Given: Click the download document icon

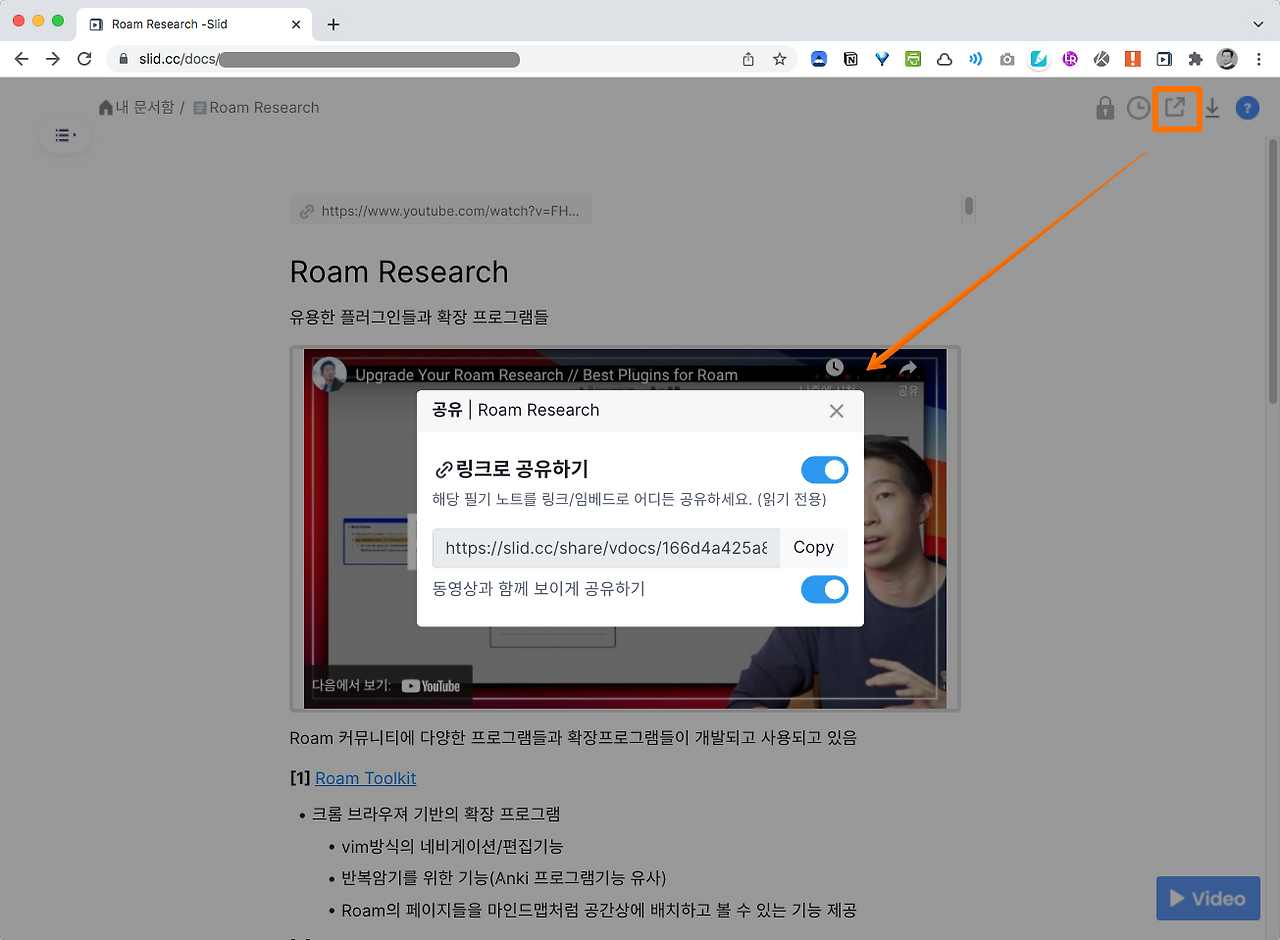Looking at the screenshot, I should pos(1212,108).
